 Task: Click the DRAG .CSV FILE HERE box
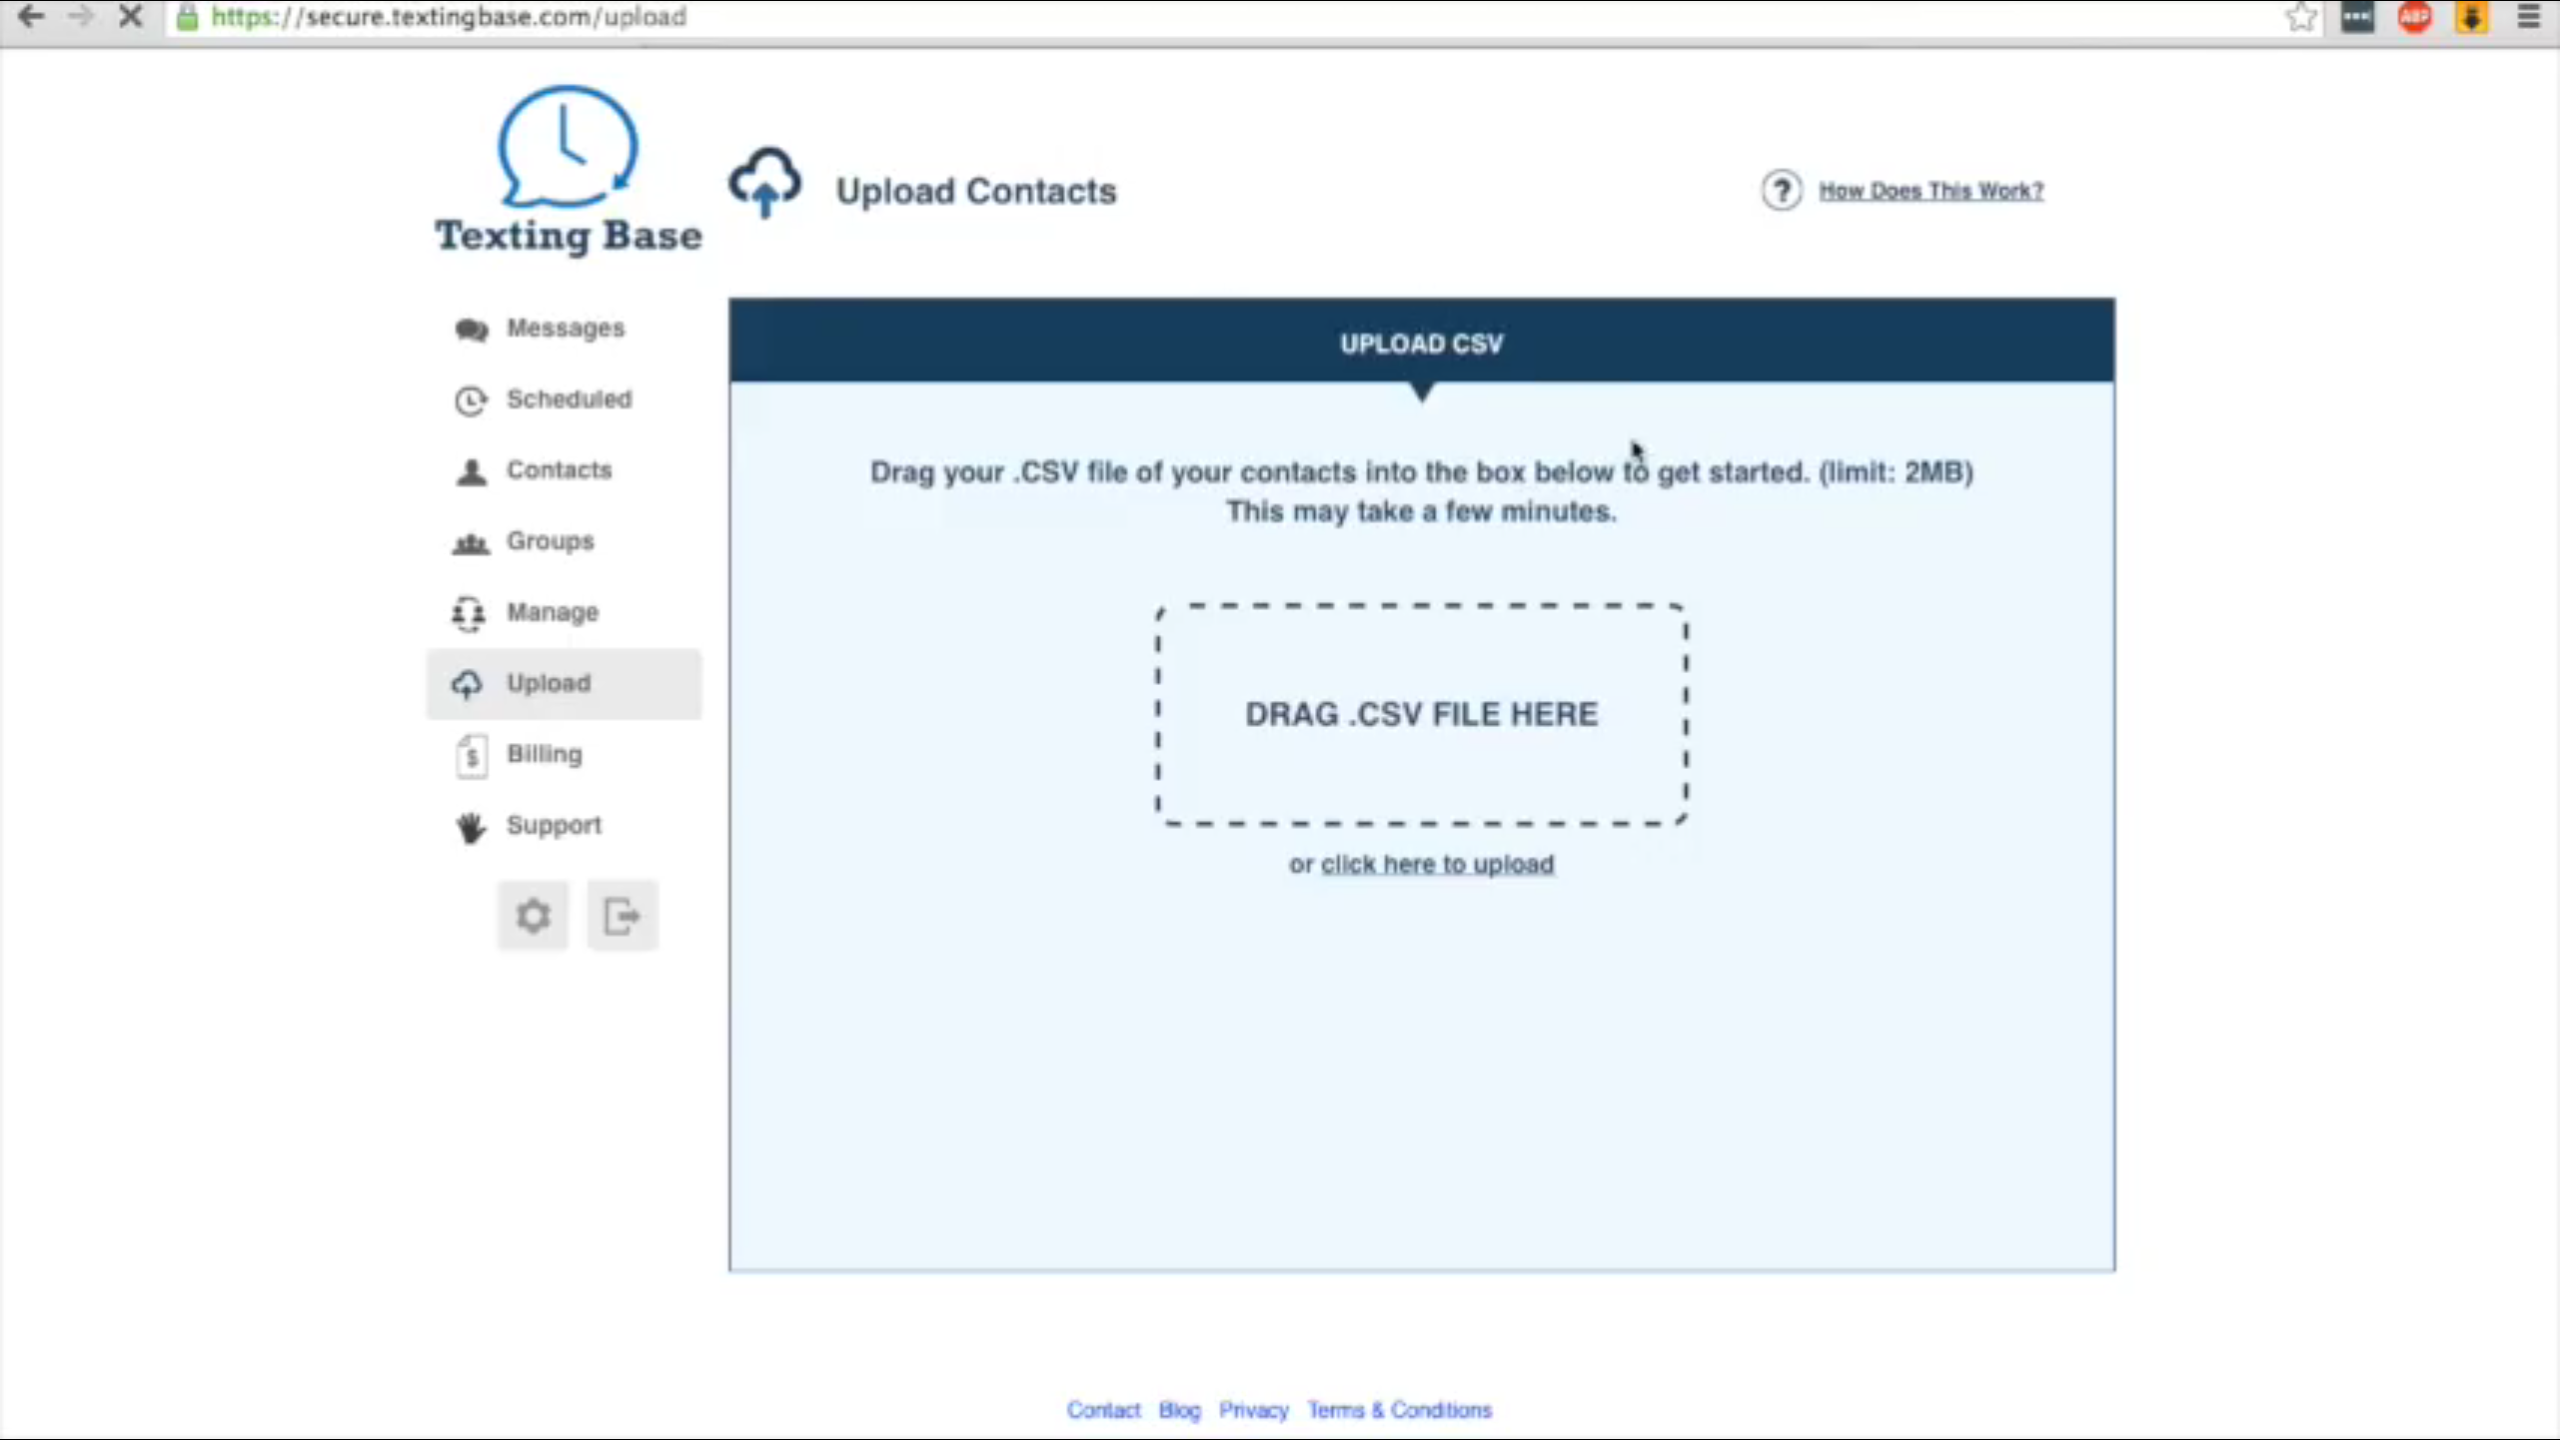(1421, 714)
